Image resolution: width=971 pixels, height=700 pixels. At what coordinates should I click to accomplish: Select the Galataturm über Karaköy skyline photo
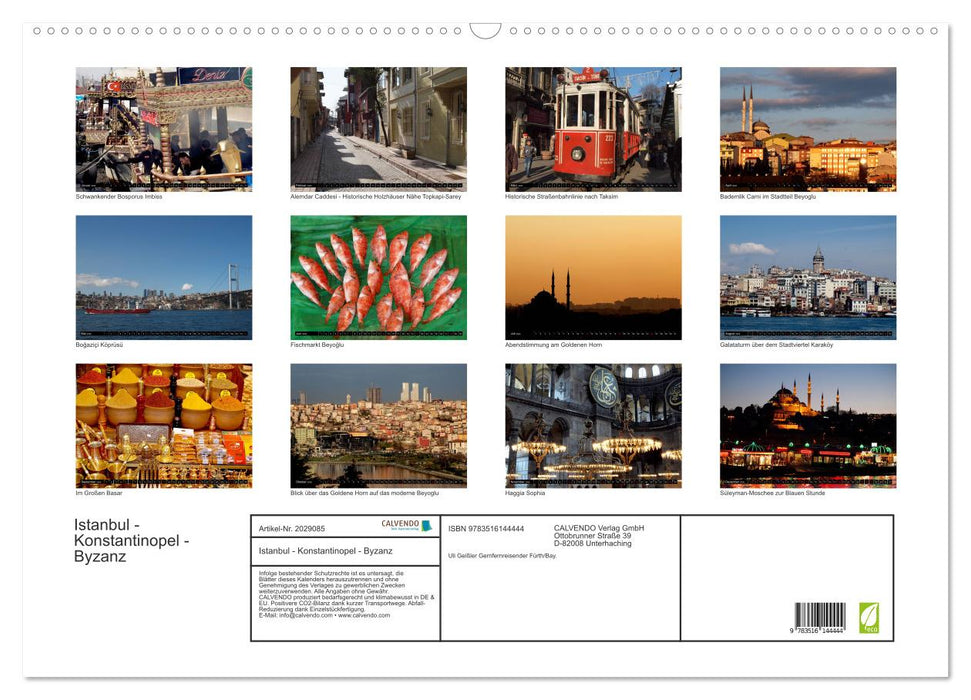808,275
